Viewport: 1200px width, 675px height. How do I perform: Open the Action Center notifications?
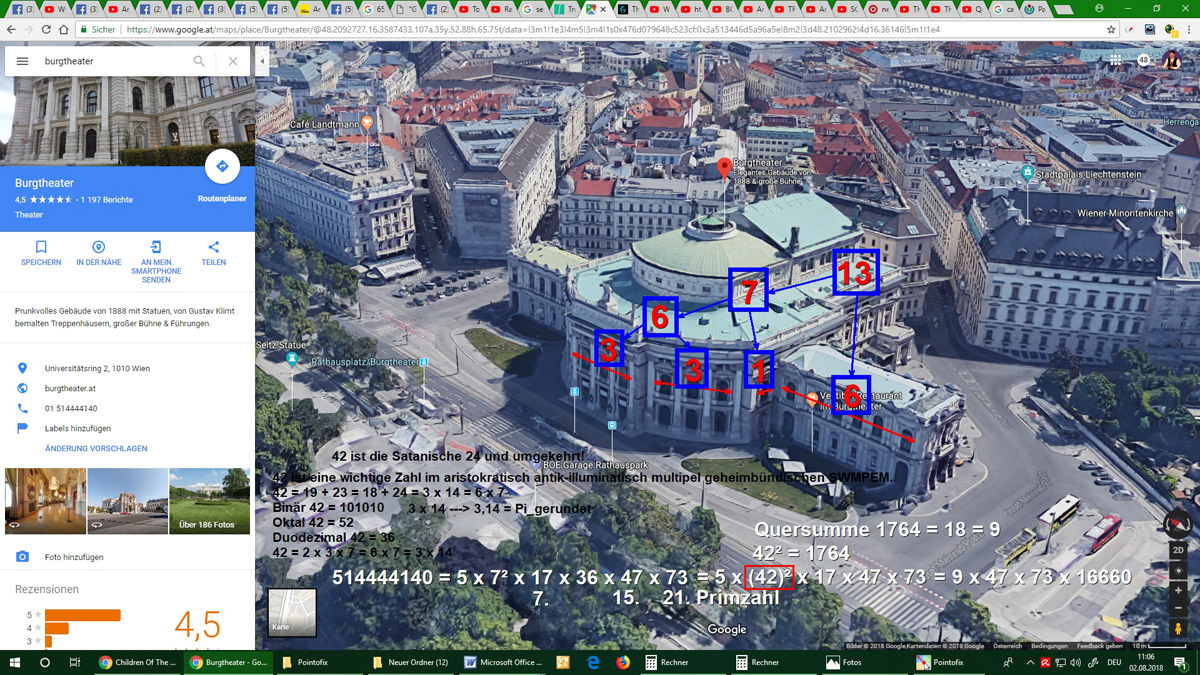coord(1181,663)
